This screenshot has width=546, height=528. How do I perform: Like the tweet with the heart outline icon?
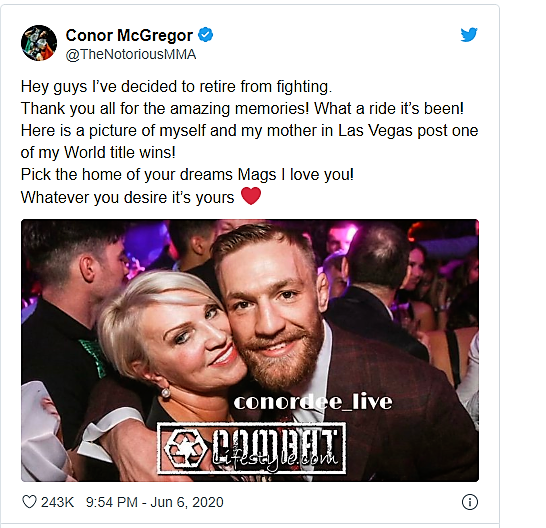29,502
